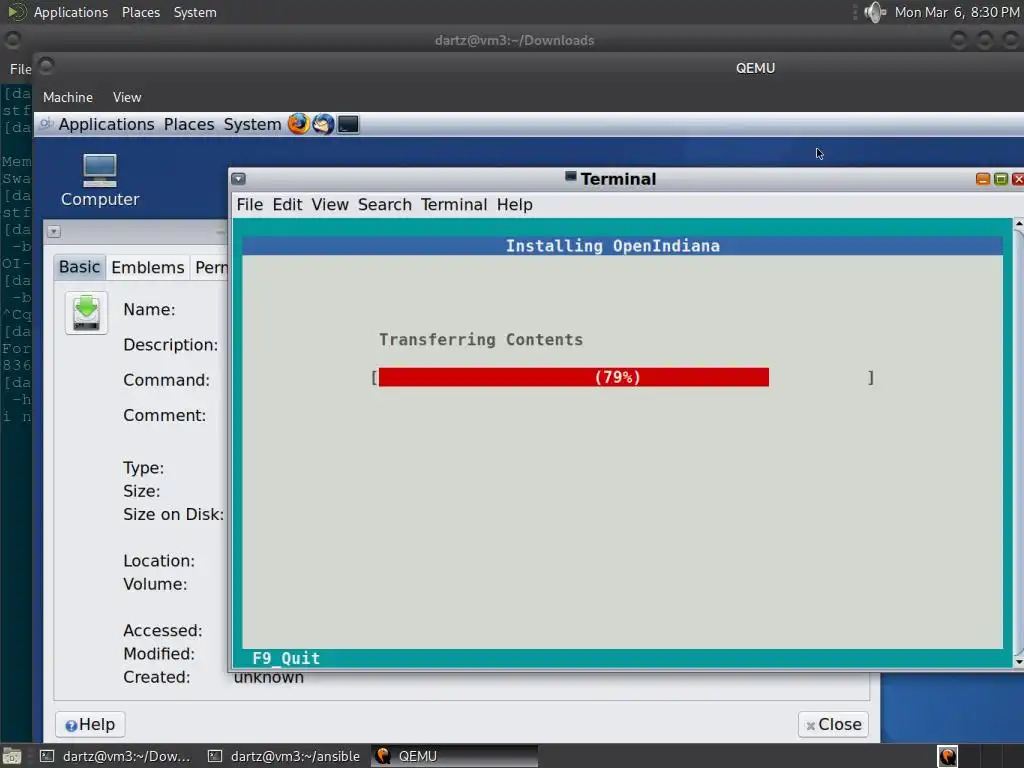Click F9_Quit in the installer
Viewport: 1024px width, 768px height.
click(286, 658)
